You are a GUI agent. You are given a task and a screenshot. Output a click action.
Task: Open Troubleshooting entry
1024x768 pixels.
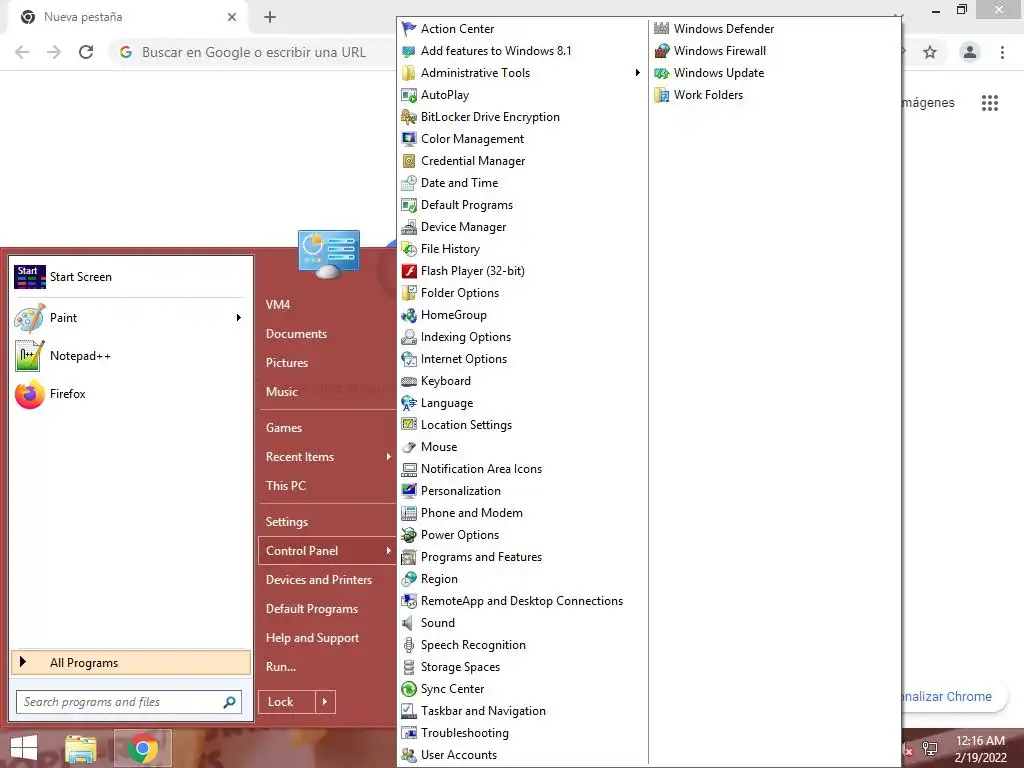(464, 733)
